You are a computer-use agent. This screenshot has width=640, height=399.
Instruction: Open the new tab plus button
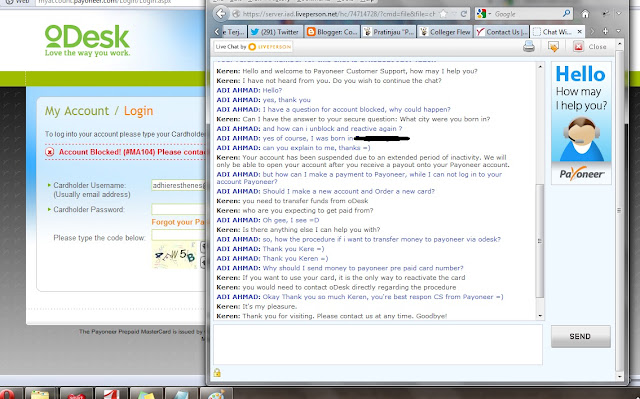tap(605, 31)
